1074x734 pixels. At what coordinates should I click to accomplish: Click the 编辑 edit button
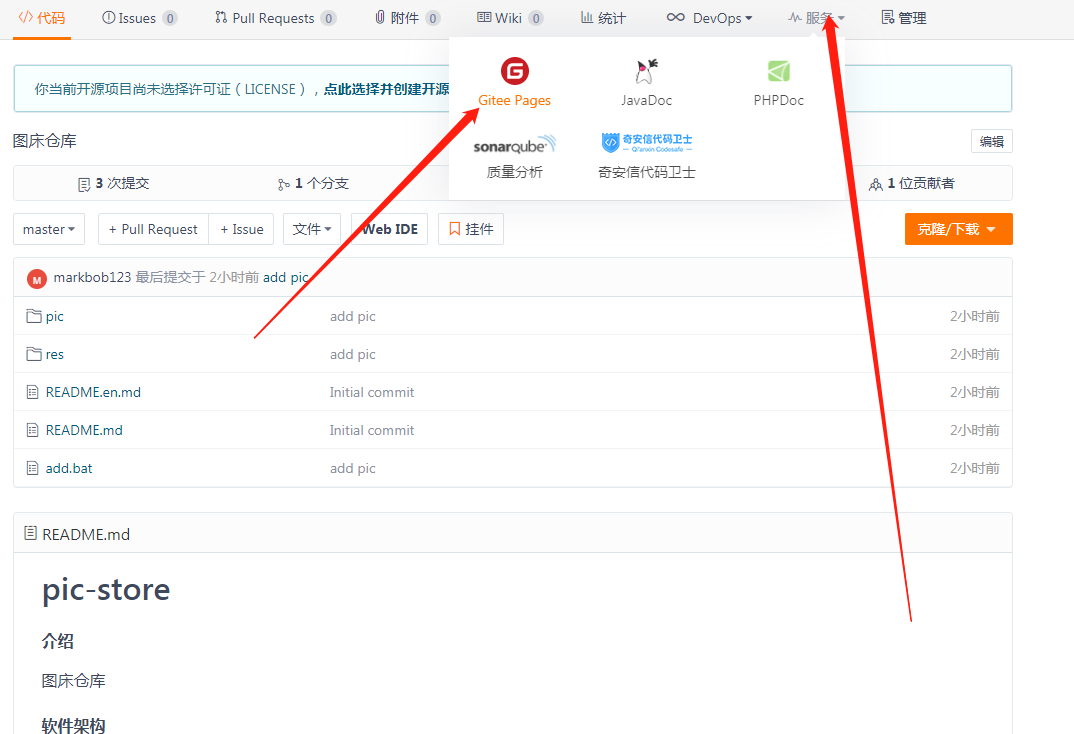point(991,141)
